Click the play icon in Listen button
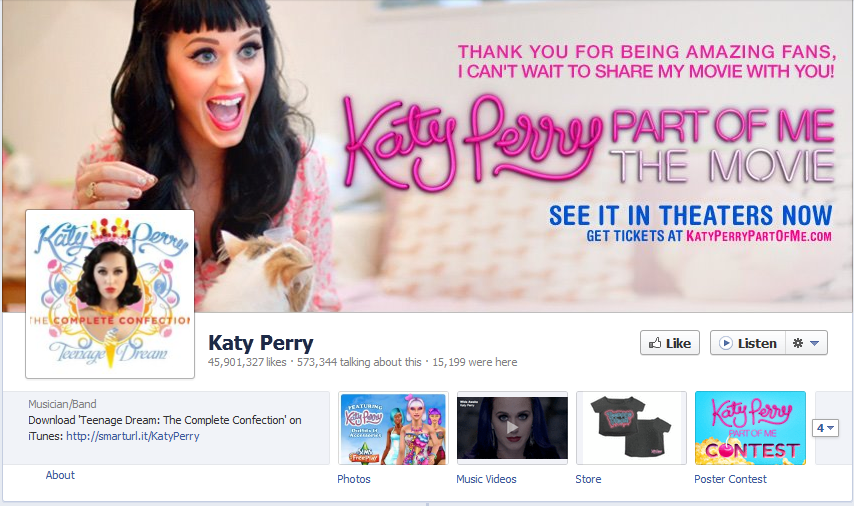Image resolution: width=854 pixels, height=506 pixels. tap(725, 343)
